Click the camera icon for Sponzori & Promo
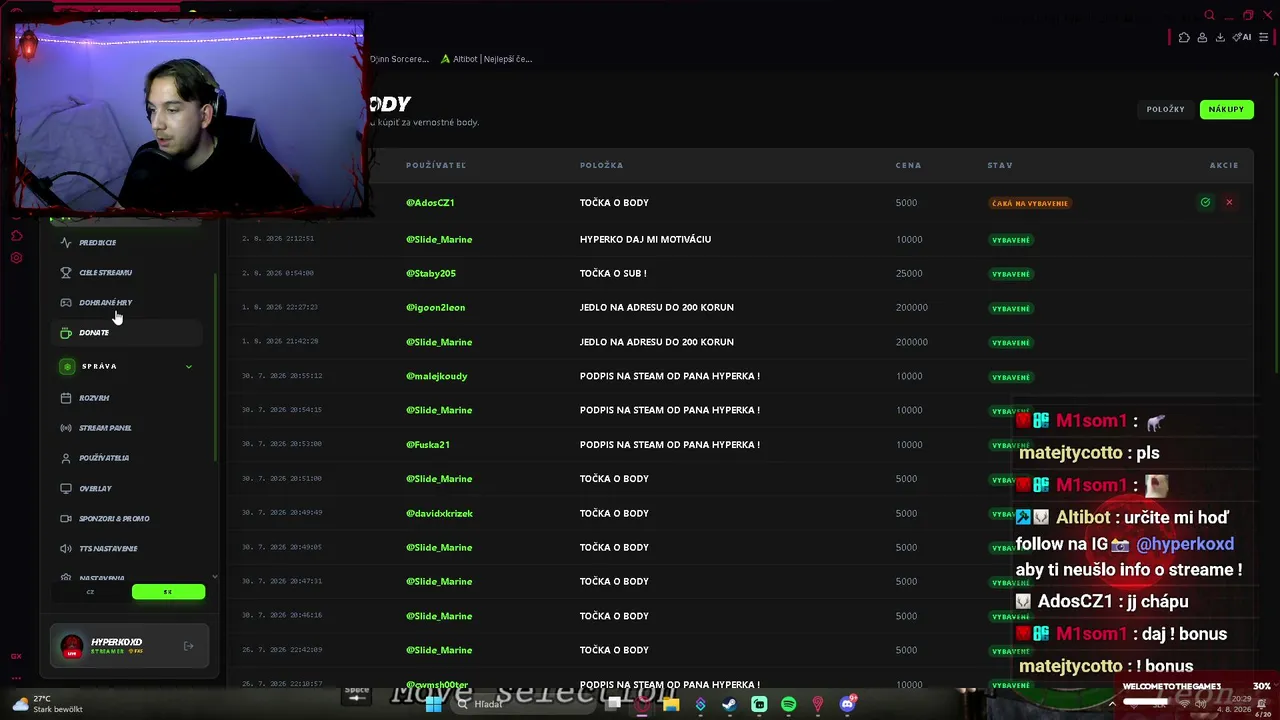The height and width of the screenshot is (720, 1280). coord(66,519)
